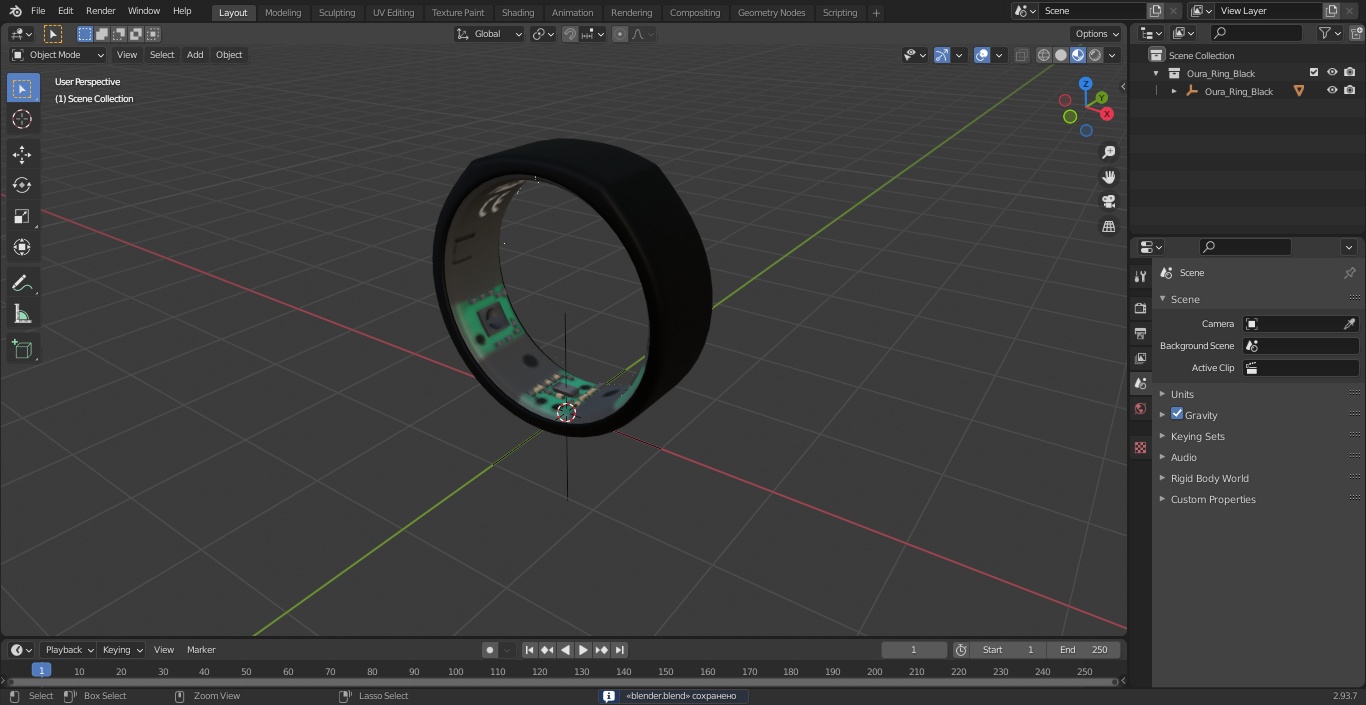Select the Cursor tool in the toolbar
The width and height of the screenshot is (1366, 705).
[x=22, y=119]
